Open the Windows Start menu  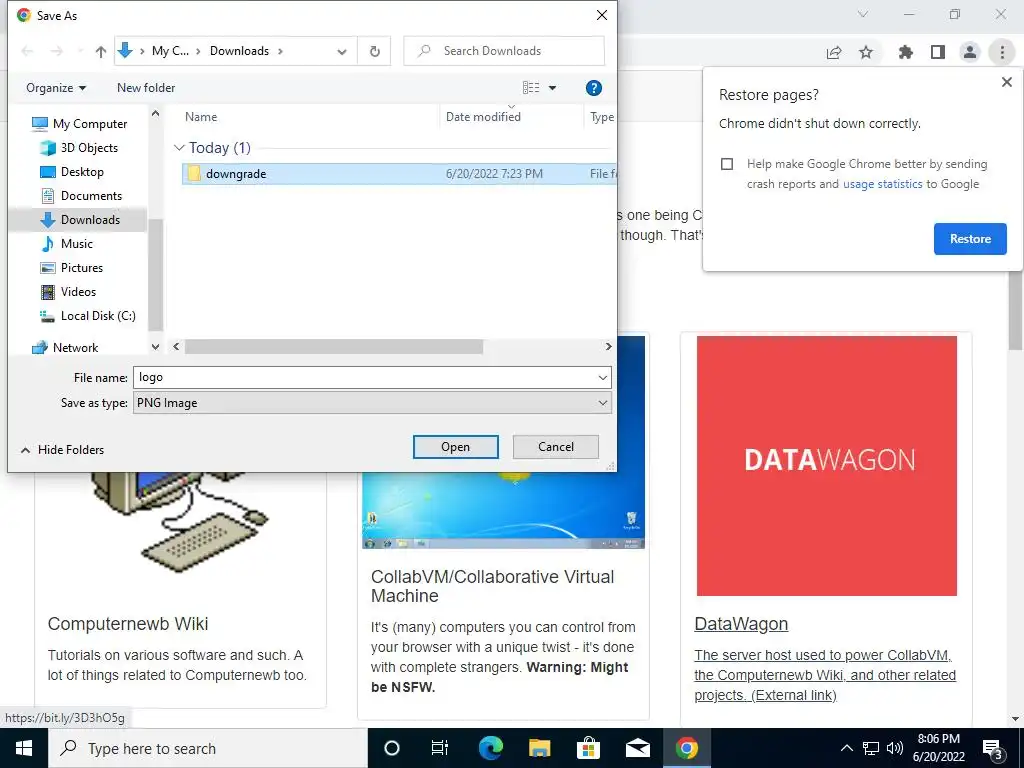point(24,748)
